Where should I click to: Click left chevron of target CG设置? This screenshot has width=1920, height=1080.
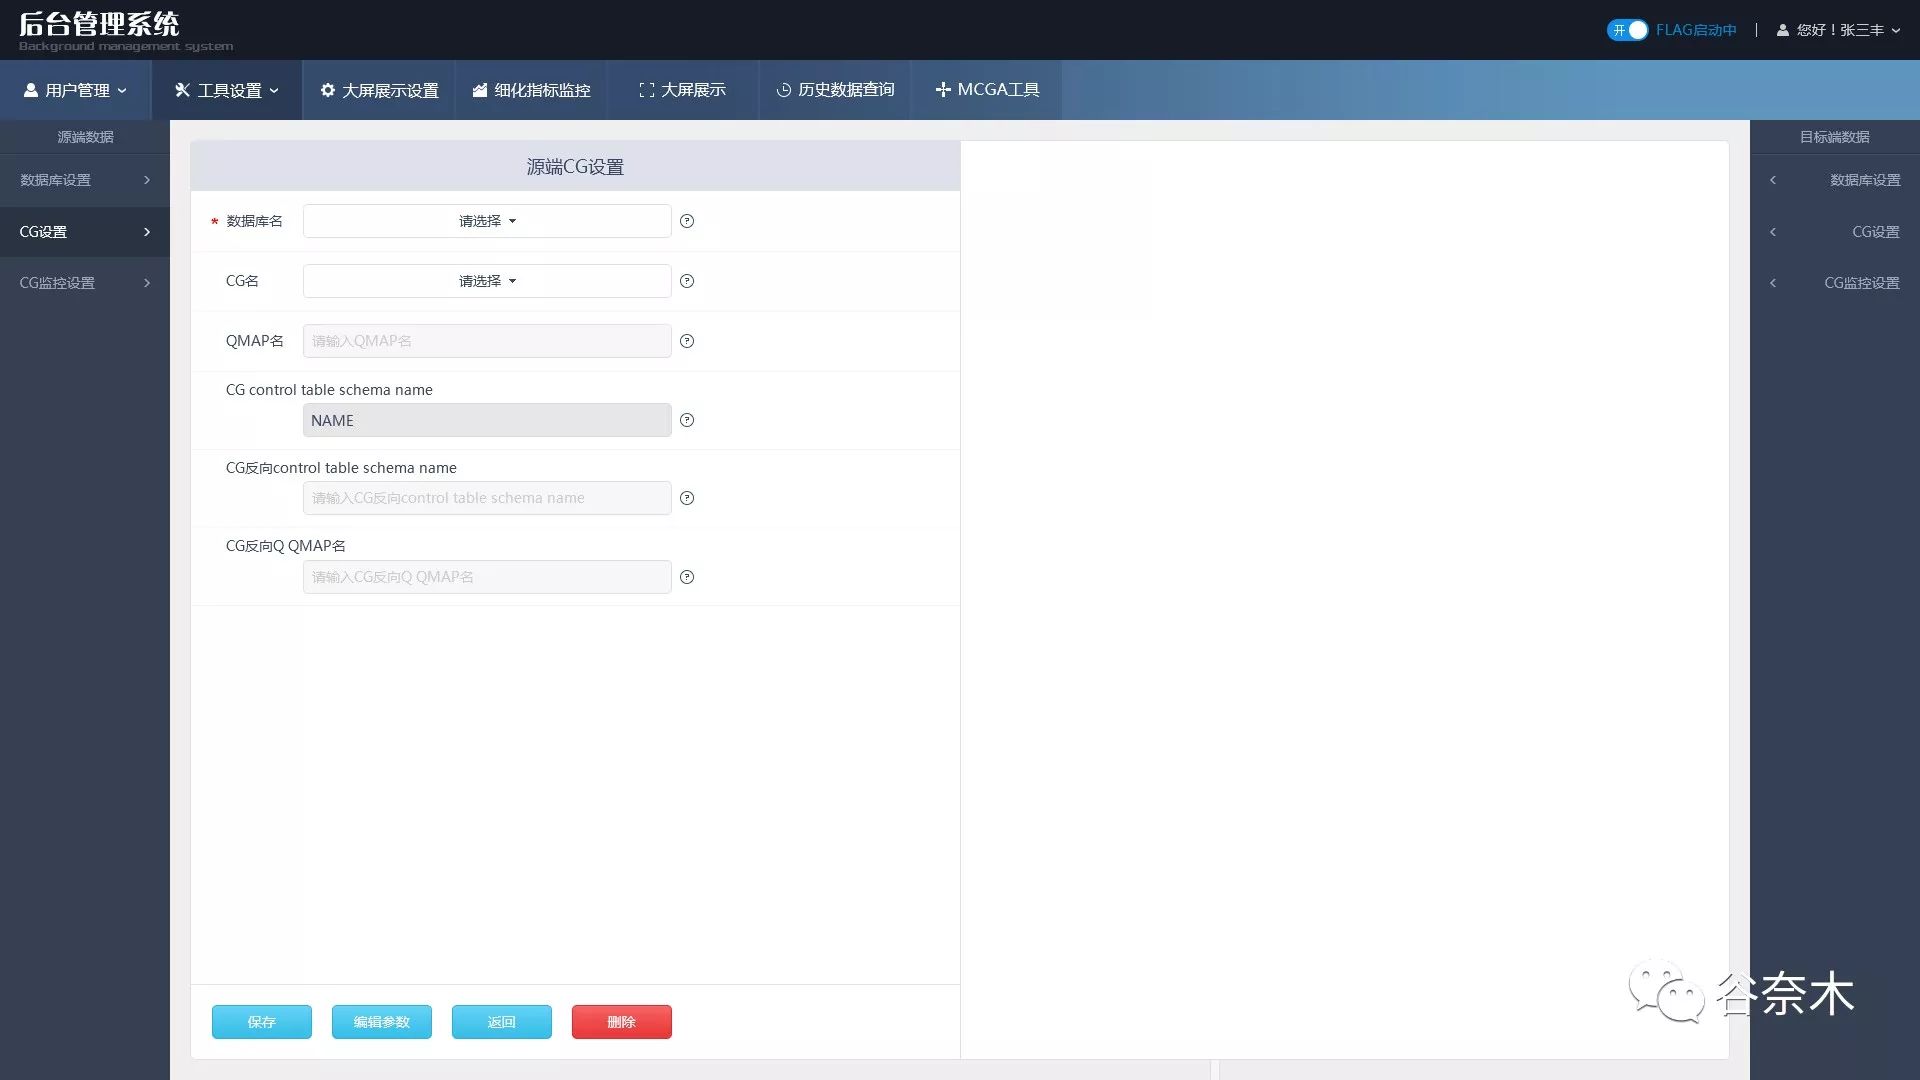pos(1773,232)
